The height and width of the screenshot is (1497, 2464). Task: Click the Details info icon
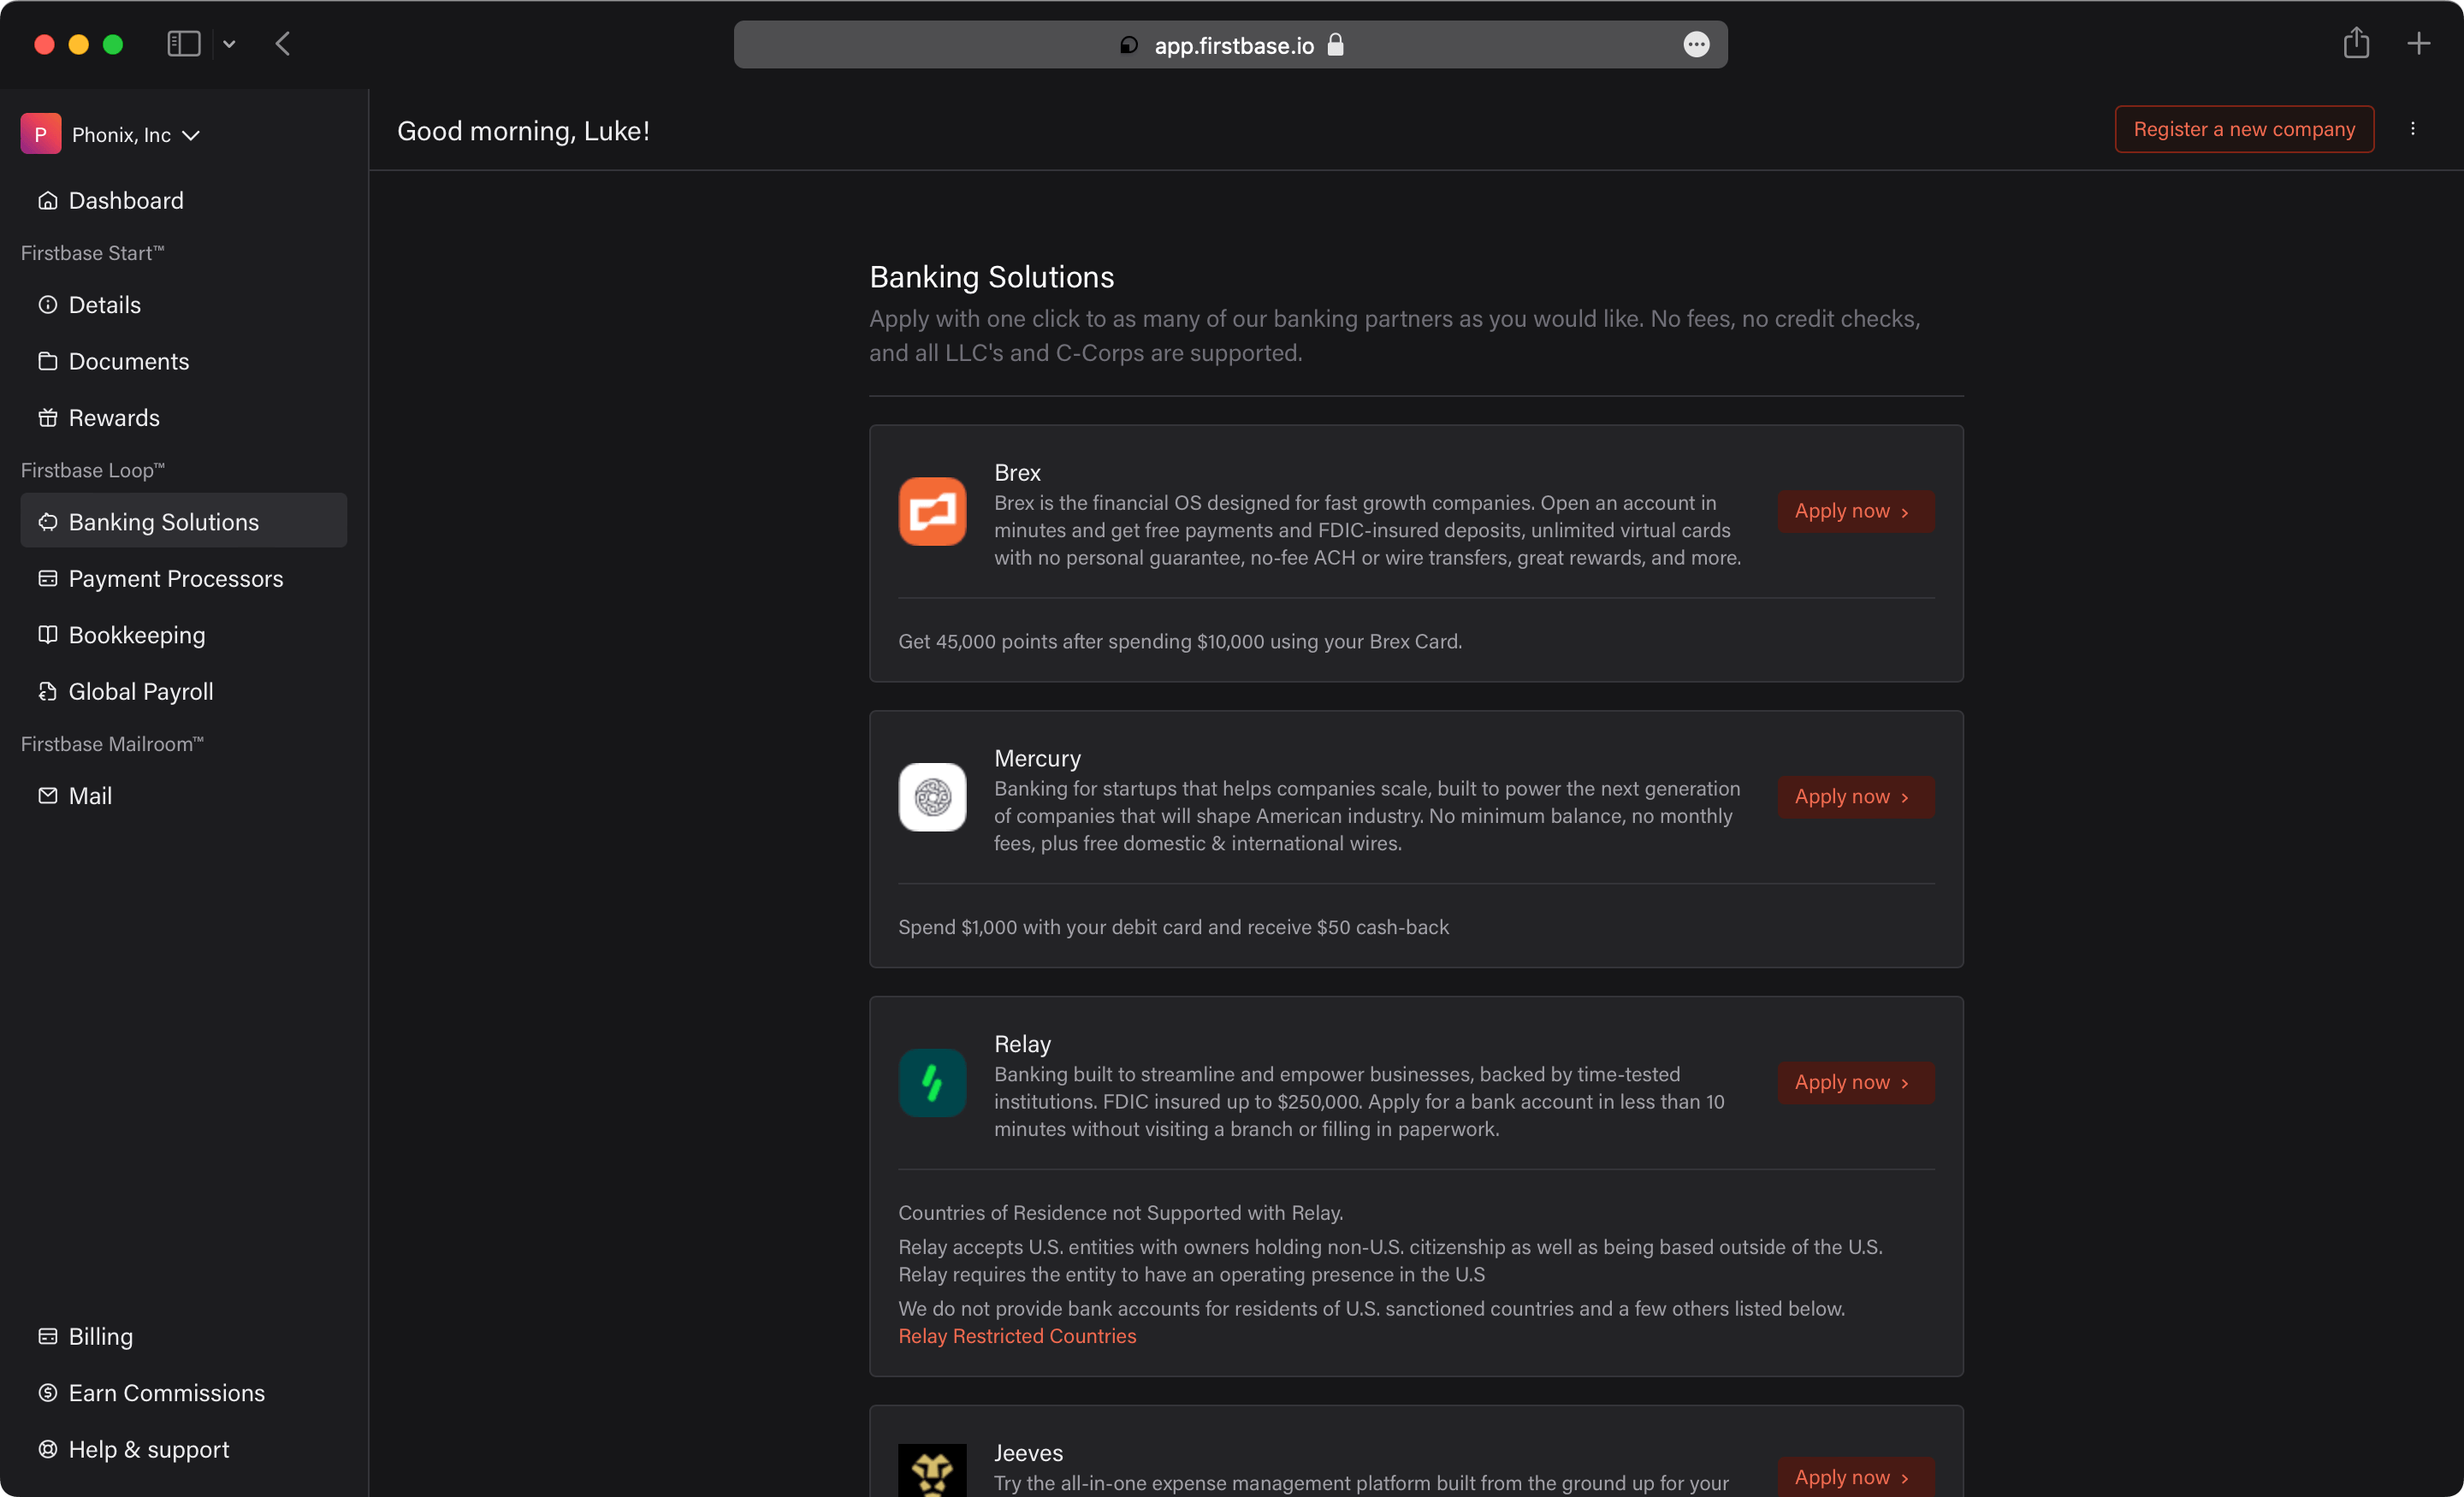(x=47, y=304)
